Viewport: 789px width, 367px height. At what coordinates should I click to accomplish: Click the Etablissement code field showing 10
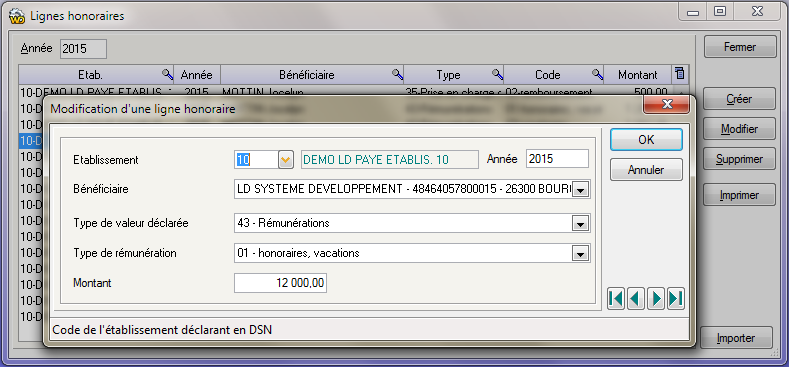(256, 160)
